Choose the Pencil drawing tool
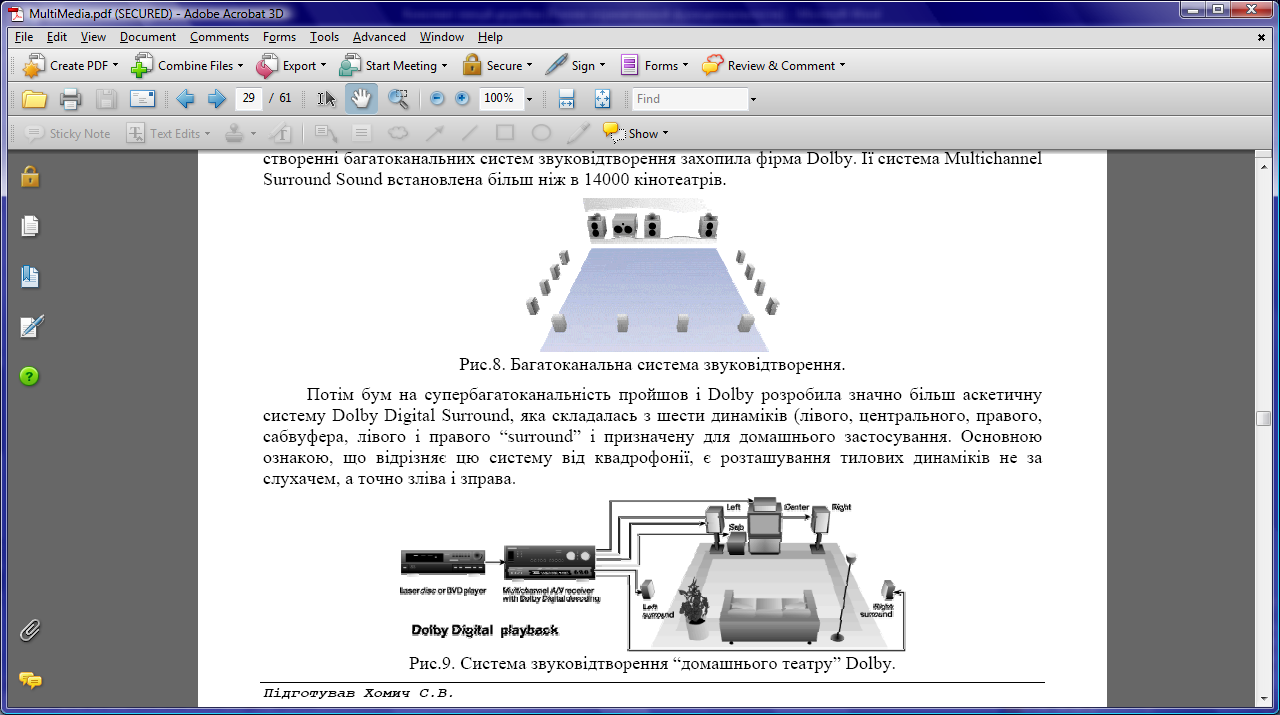This screenshot has width=1280, height=715. 578,133
